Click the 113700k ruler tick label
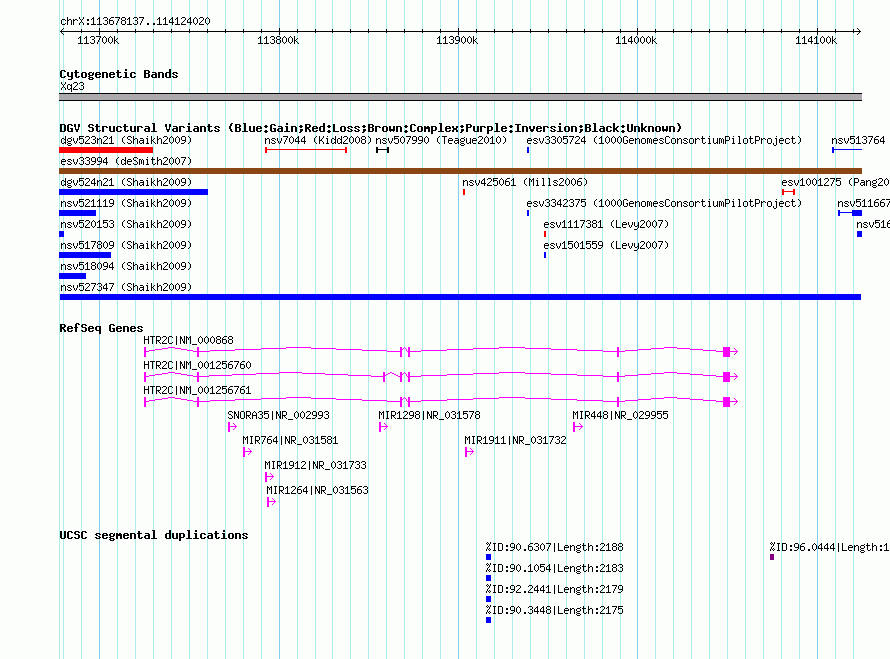The image size is (890, 659). click(x=98, y=40)
